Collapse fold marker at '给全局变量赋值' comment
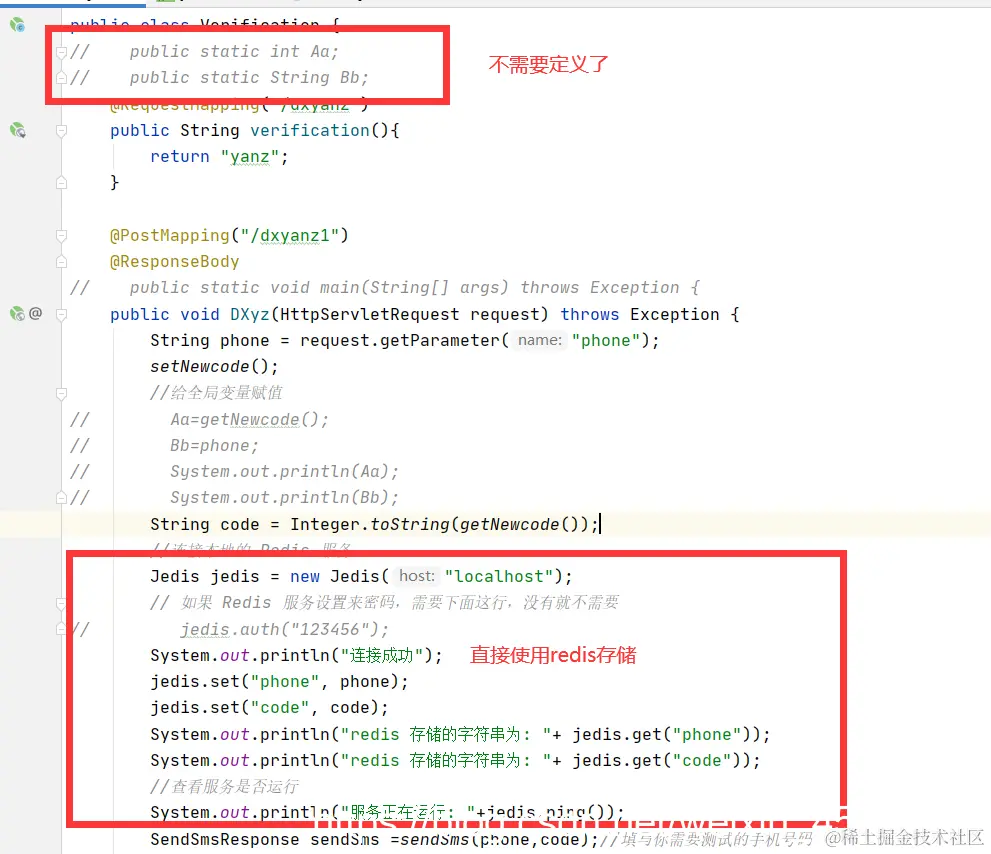991x854 pixels. (61, 393)
